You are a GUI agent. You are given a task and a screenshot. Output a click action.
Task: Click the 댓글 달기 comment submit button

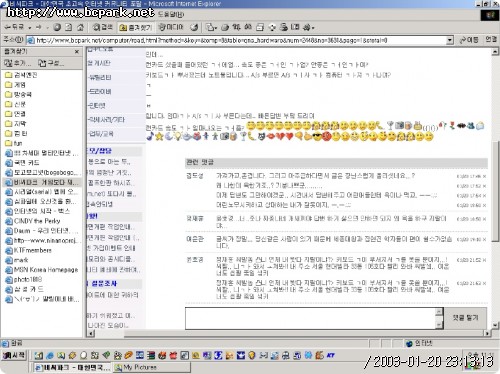(465, 318)
